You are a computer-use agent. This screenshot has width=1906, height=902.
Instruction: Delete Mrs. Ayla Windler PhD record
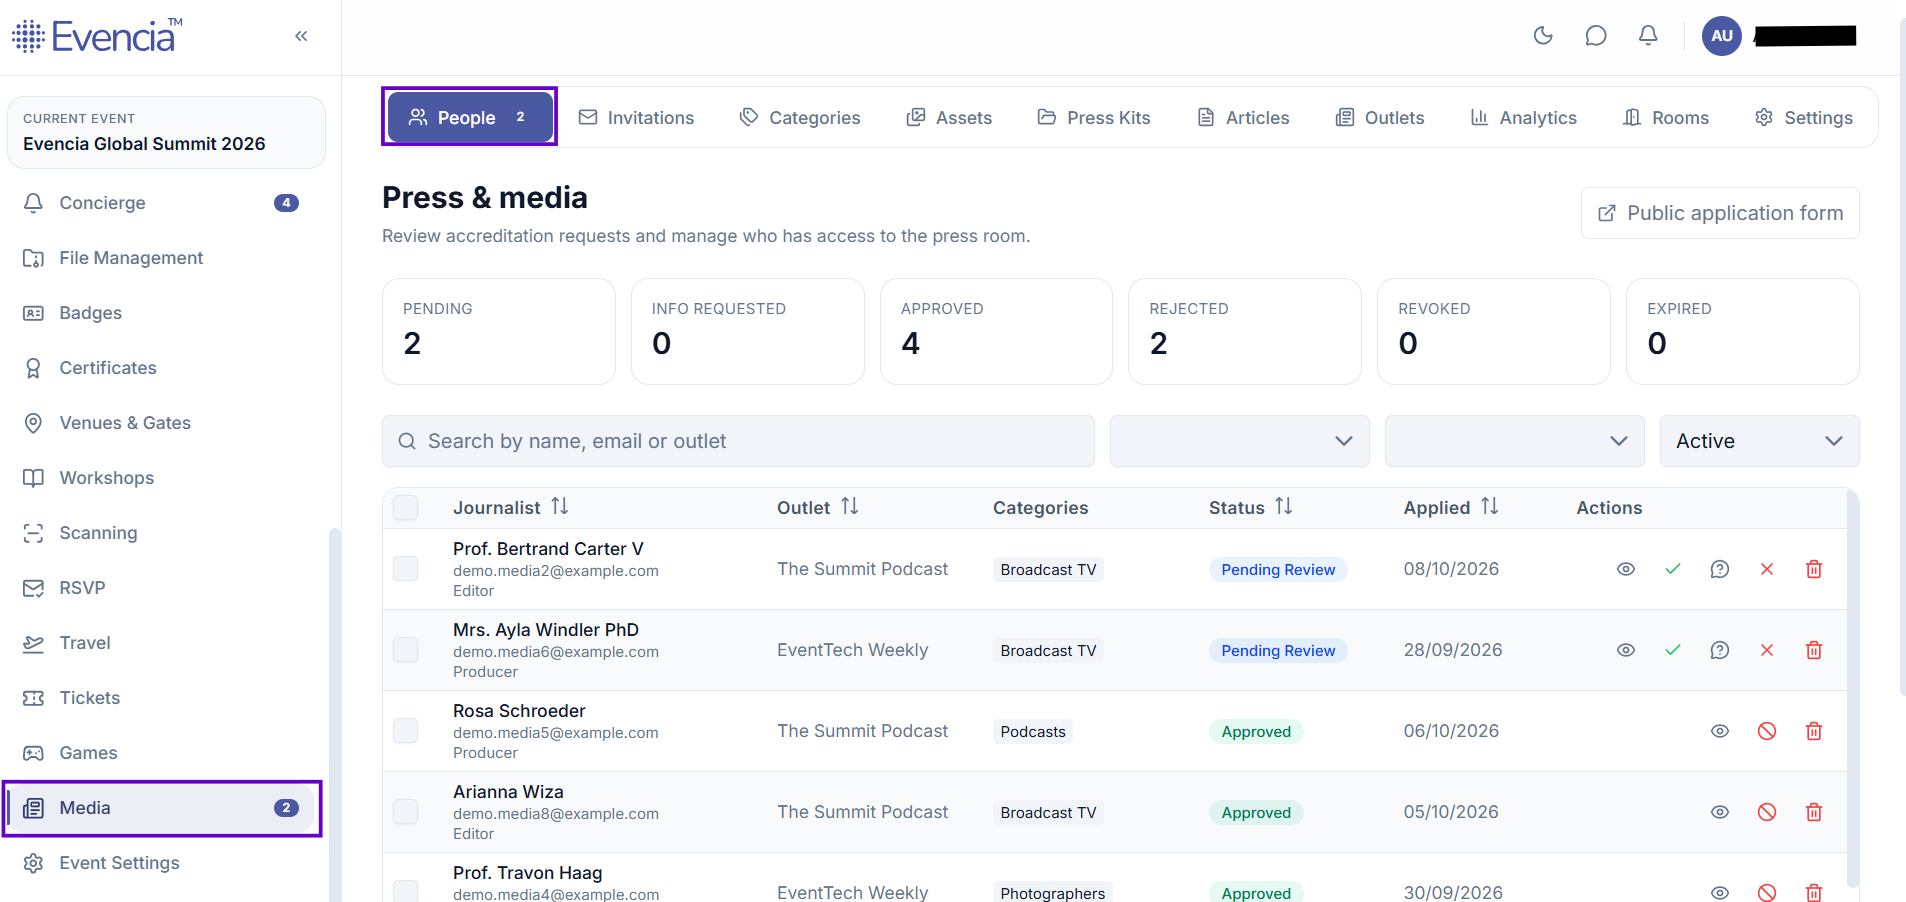coord(1814,650)
